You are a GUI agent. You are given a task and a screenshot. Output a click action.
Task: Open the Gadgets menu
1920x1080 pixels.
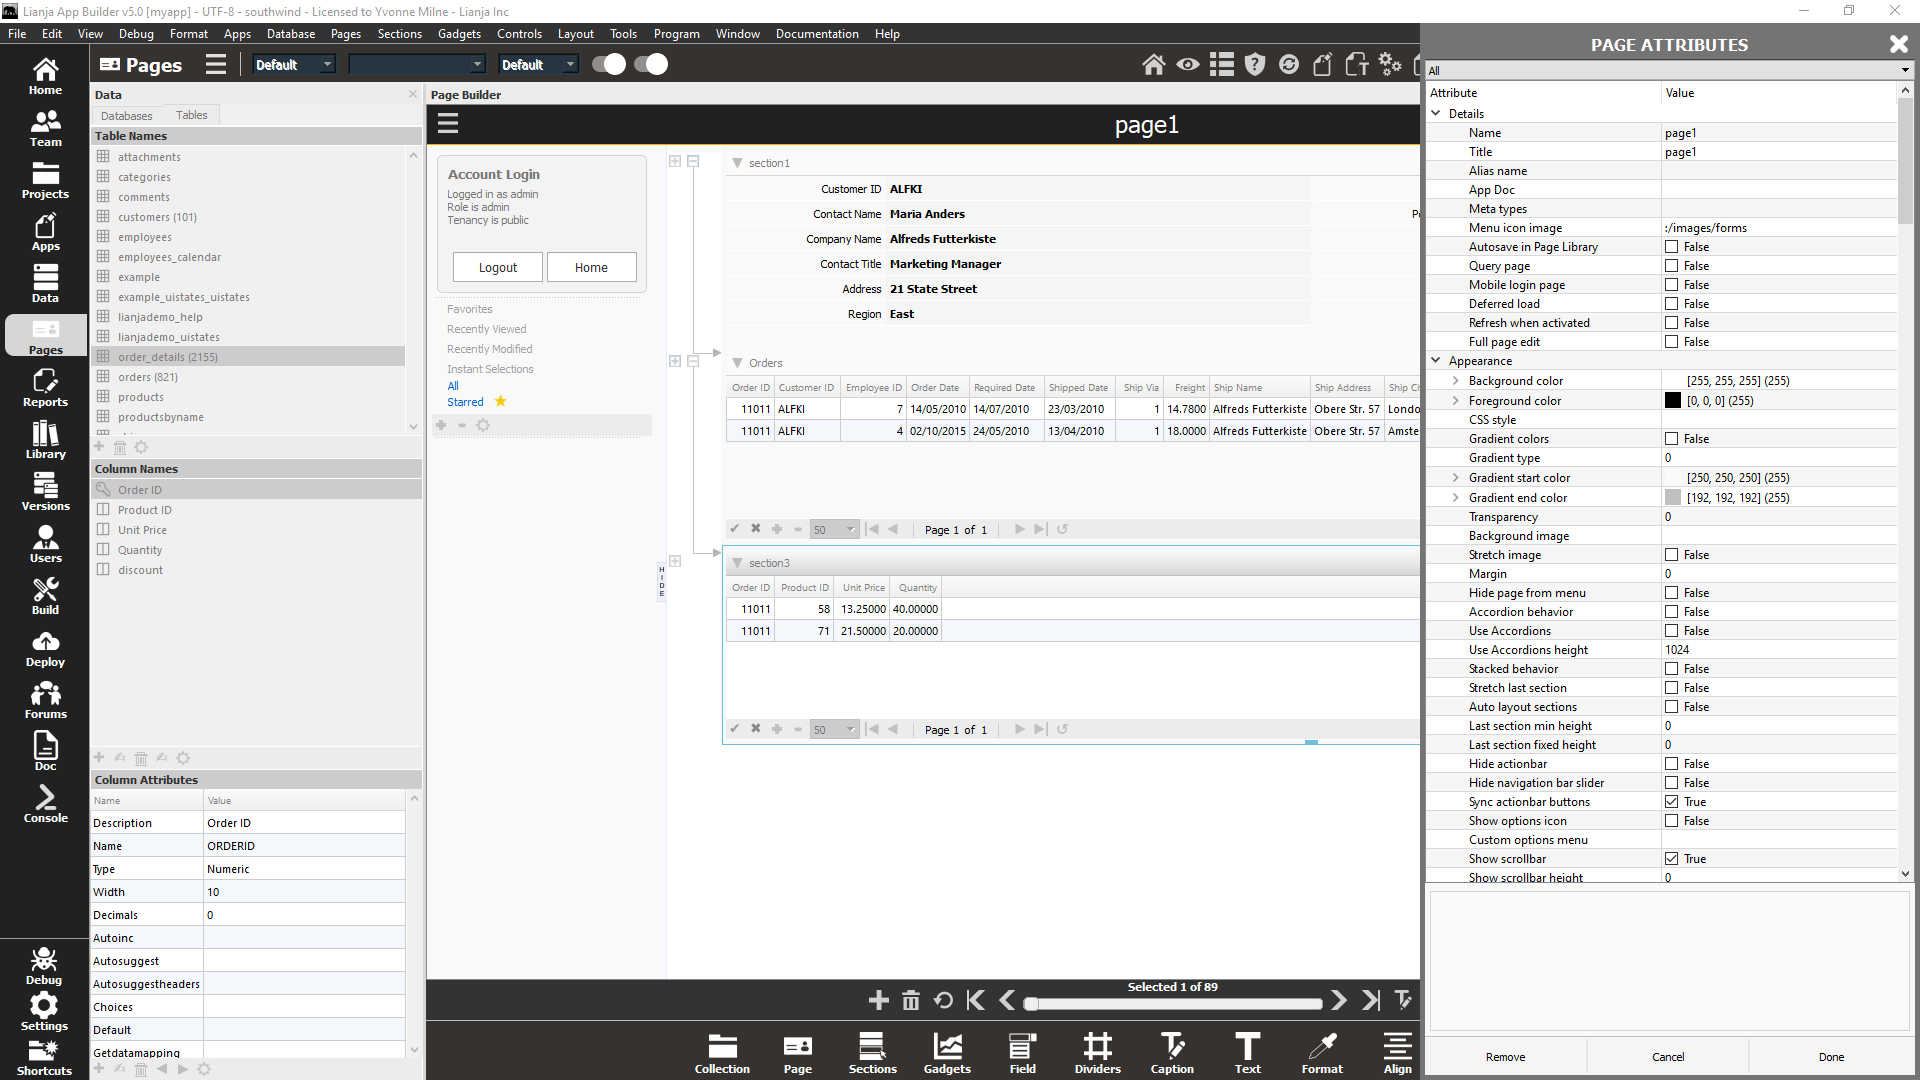click(x=458, y=34)
